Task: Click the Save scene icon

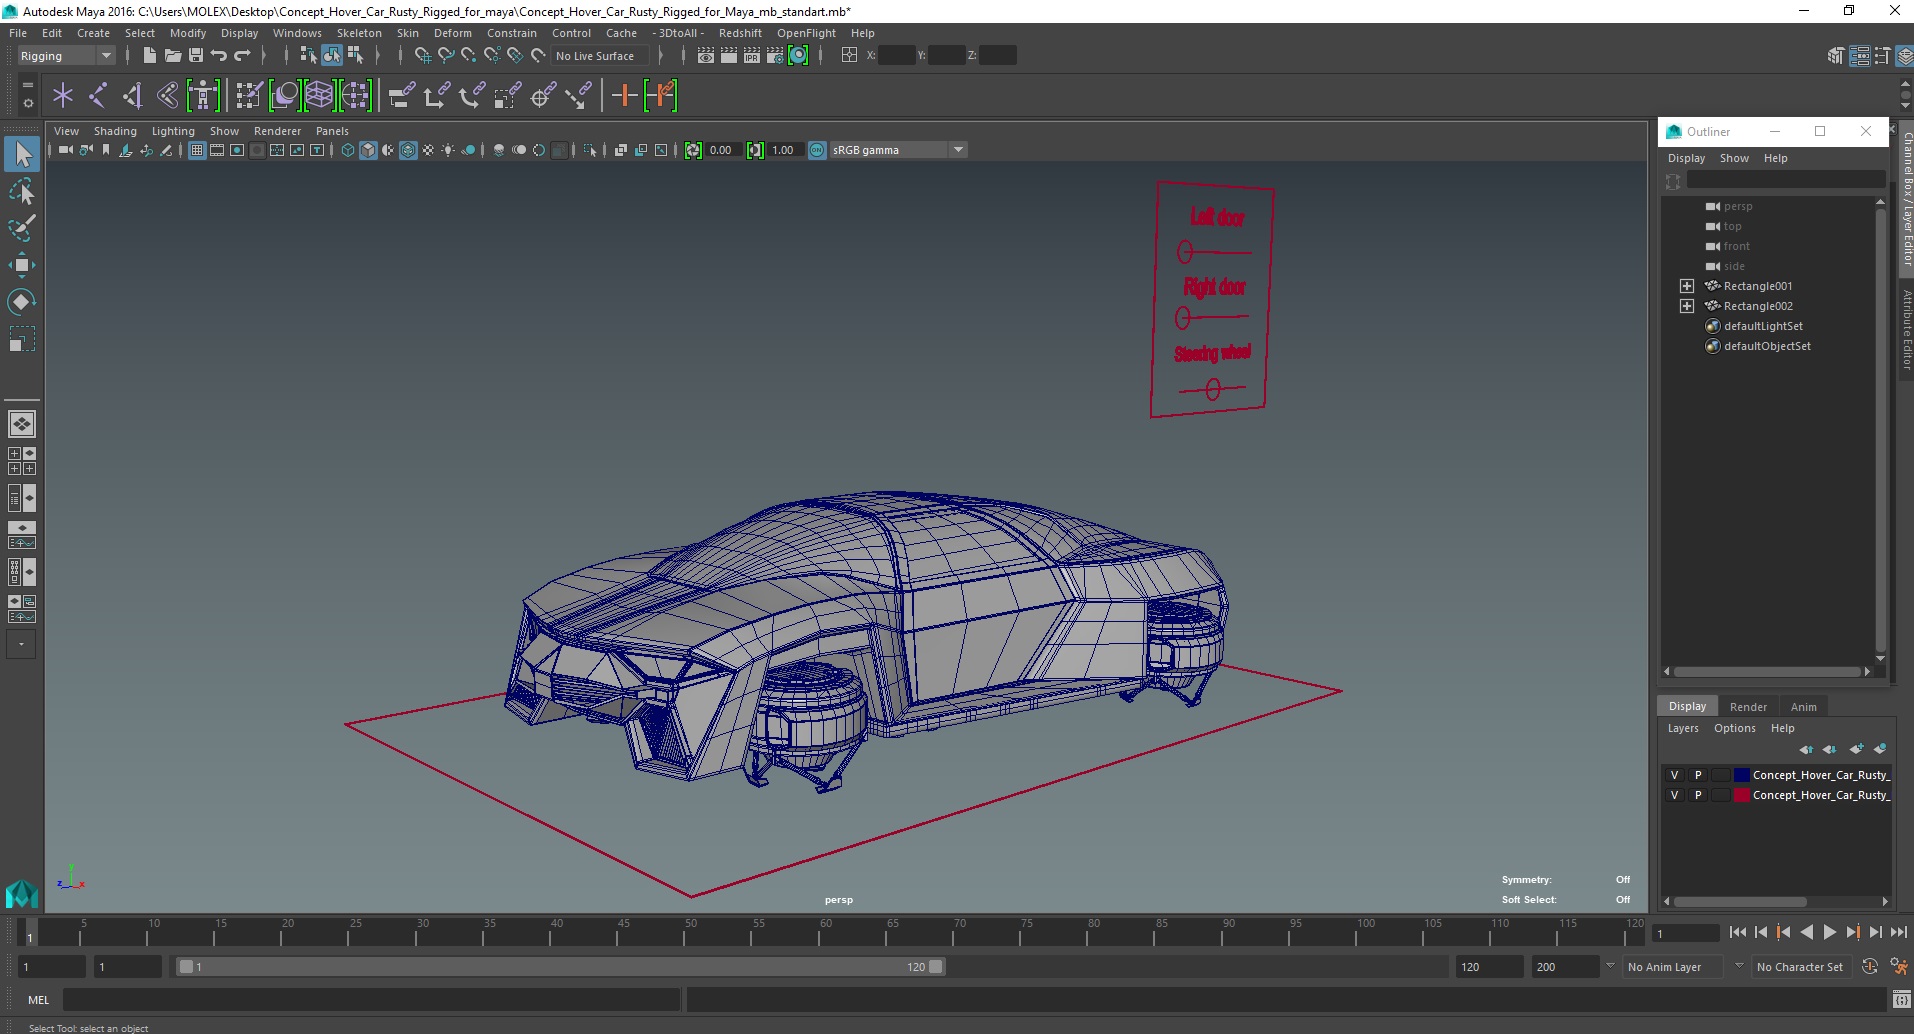Action: click(x=195, y=56)
